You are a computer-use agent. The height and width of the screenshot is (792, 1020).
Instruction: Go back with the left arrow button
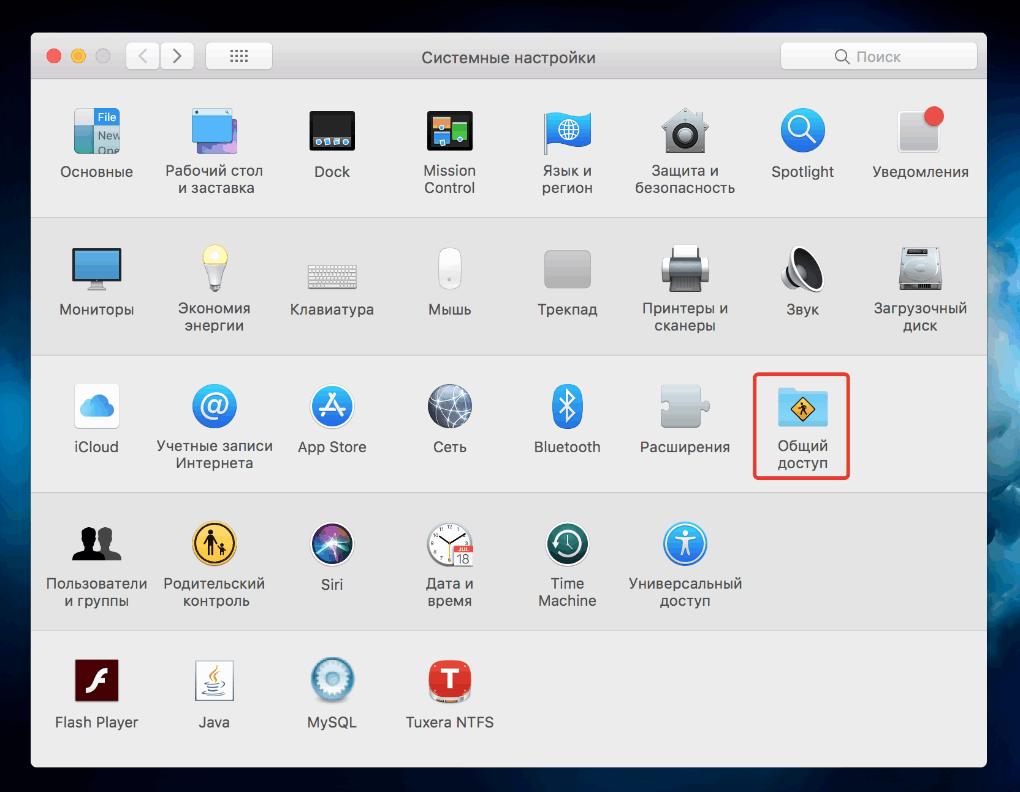click(x=143, y=56)
